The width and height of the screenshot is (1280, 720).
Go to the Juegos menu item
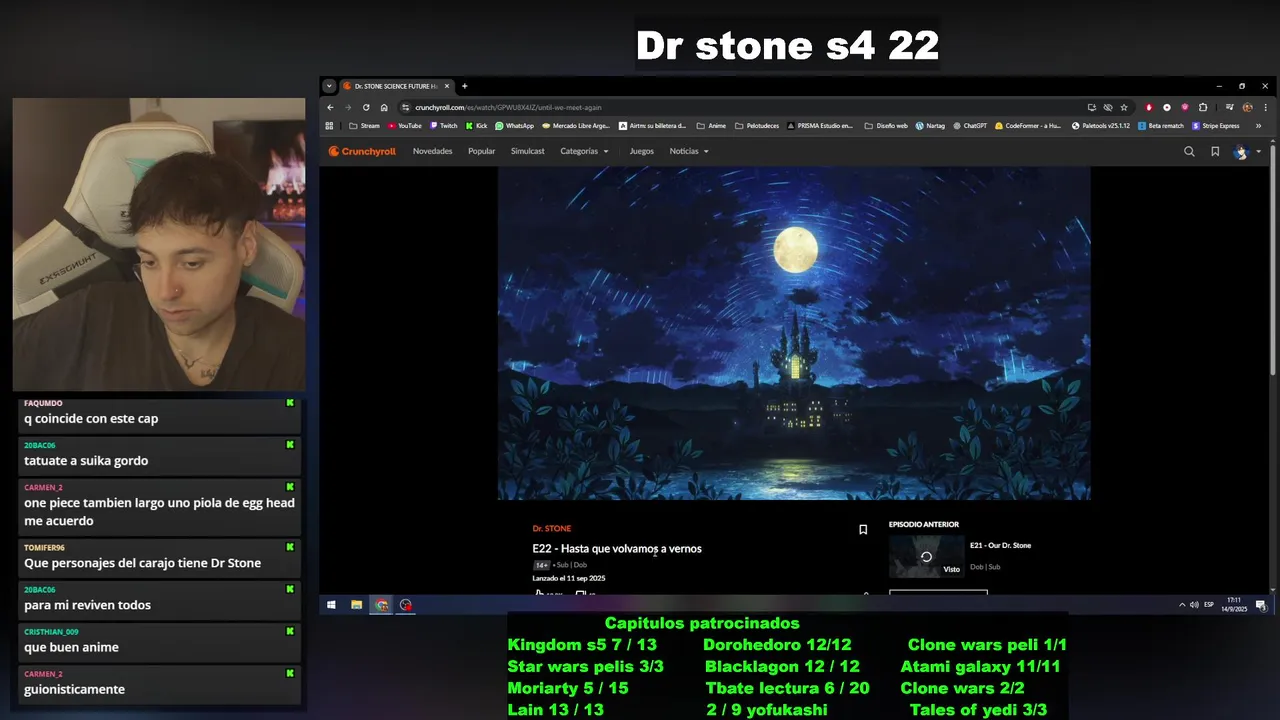[x=642, y=151]
